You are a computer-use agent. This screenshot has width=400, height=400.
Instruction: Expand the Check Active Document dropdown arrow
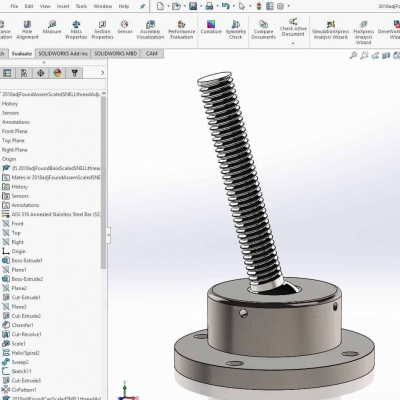[293, 43]
